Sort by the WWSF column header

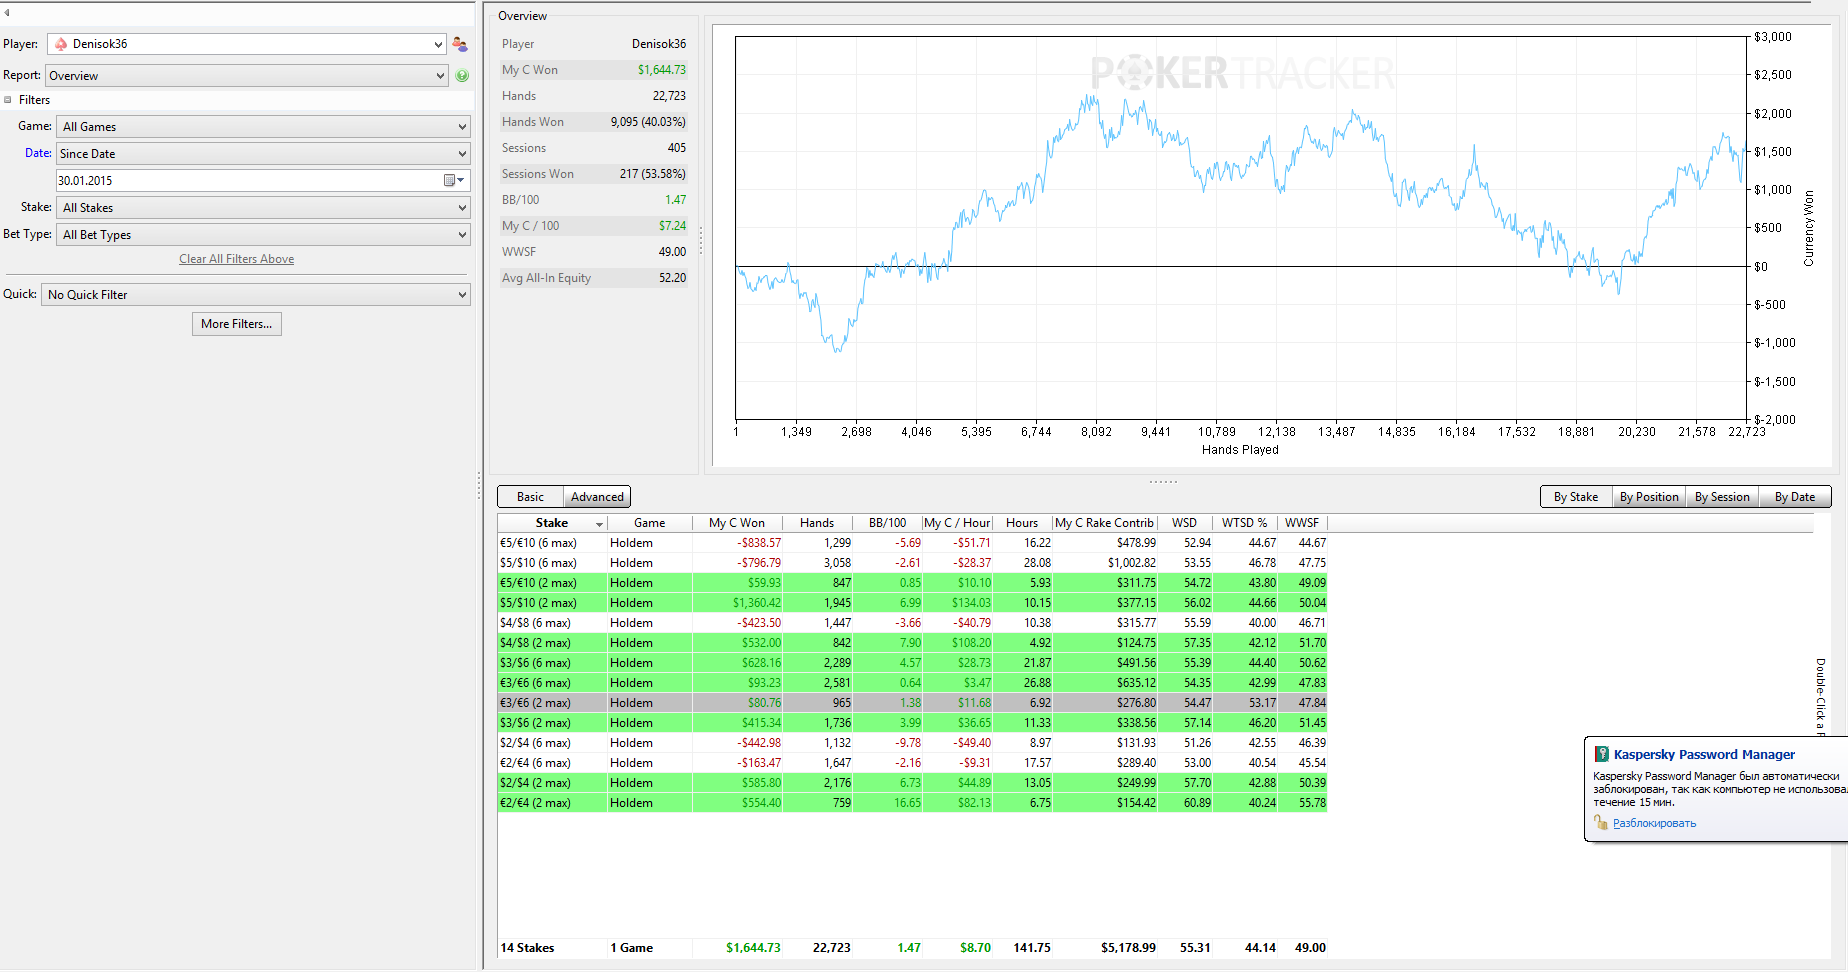1302,523
